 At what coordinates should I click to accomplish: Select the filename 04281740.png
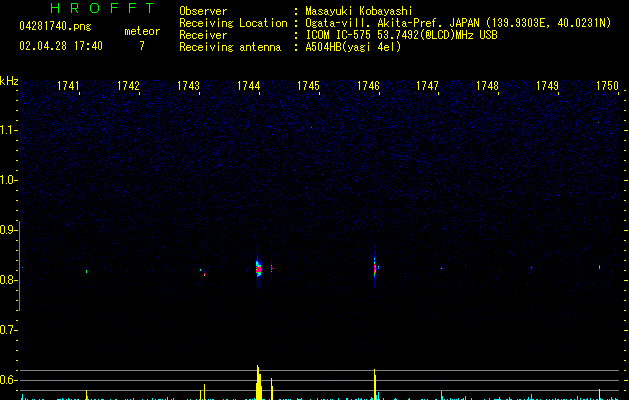55,26
